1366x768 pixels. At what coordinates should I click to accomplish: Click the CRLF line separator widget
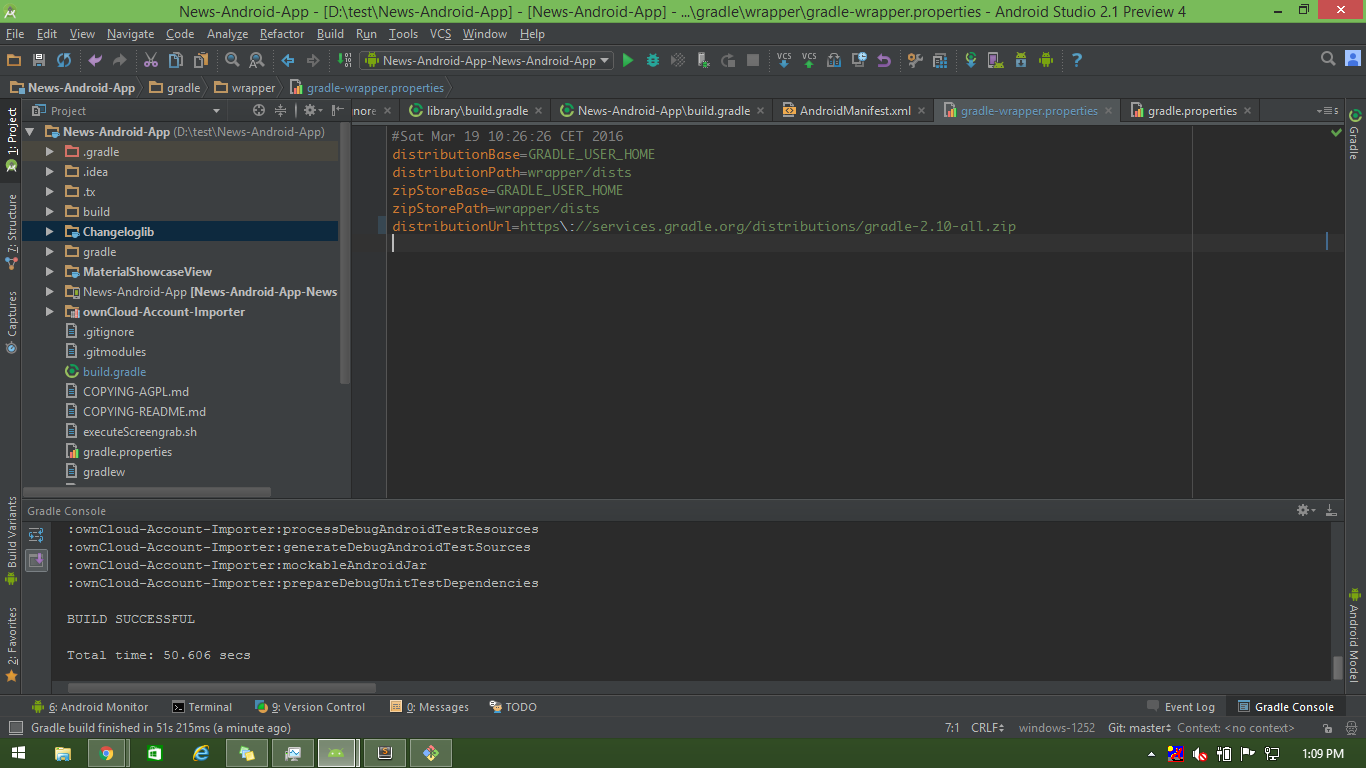point(987,728)
